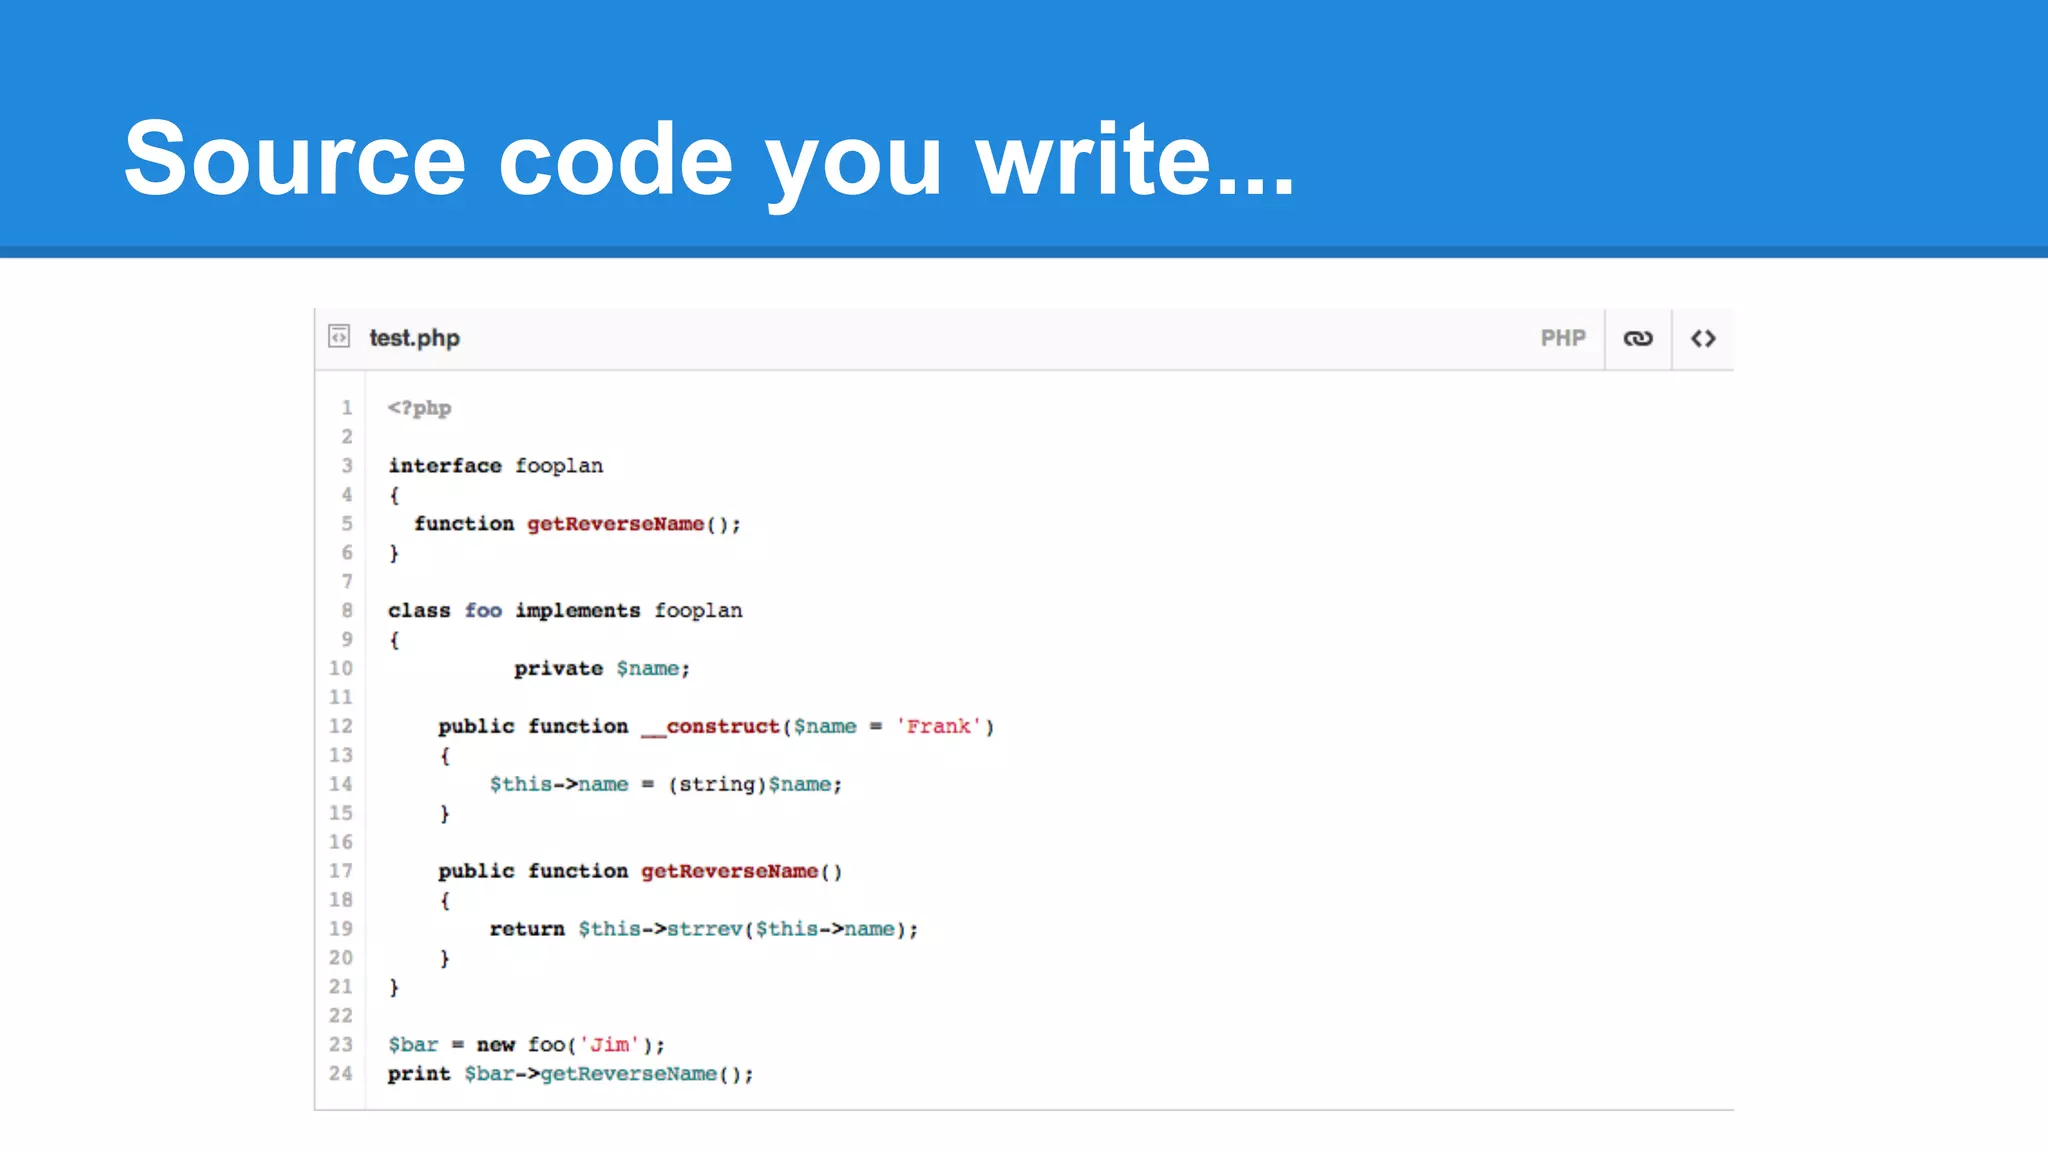Click the 'Frank' string literal

point(938,727)
